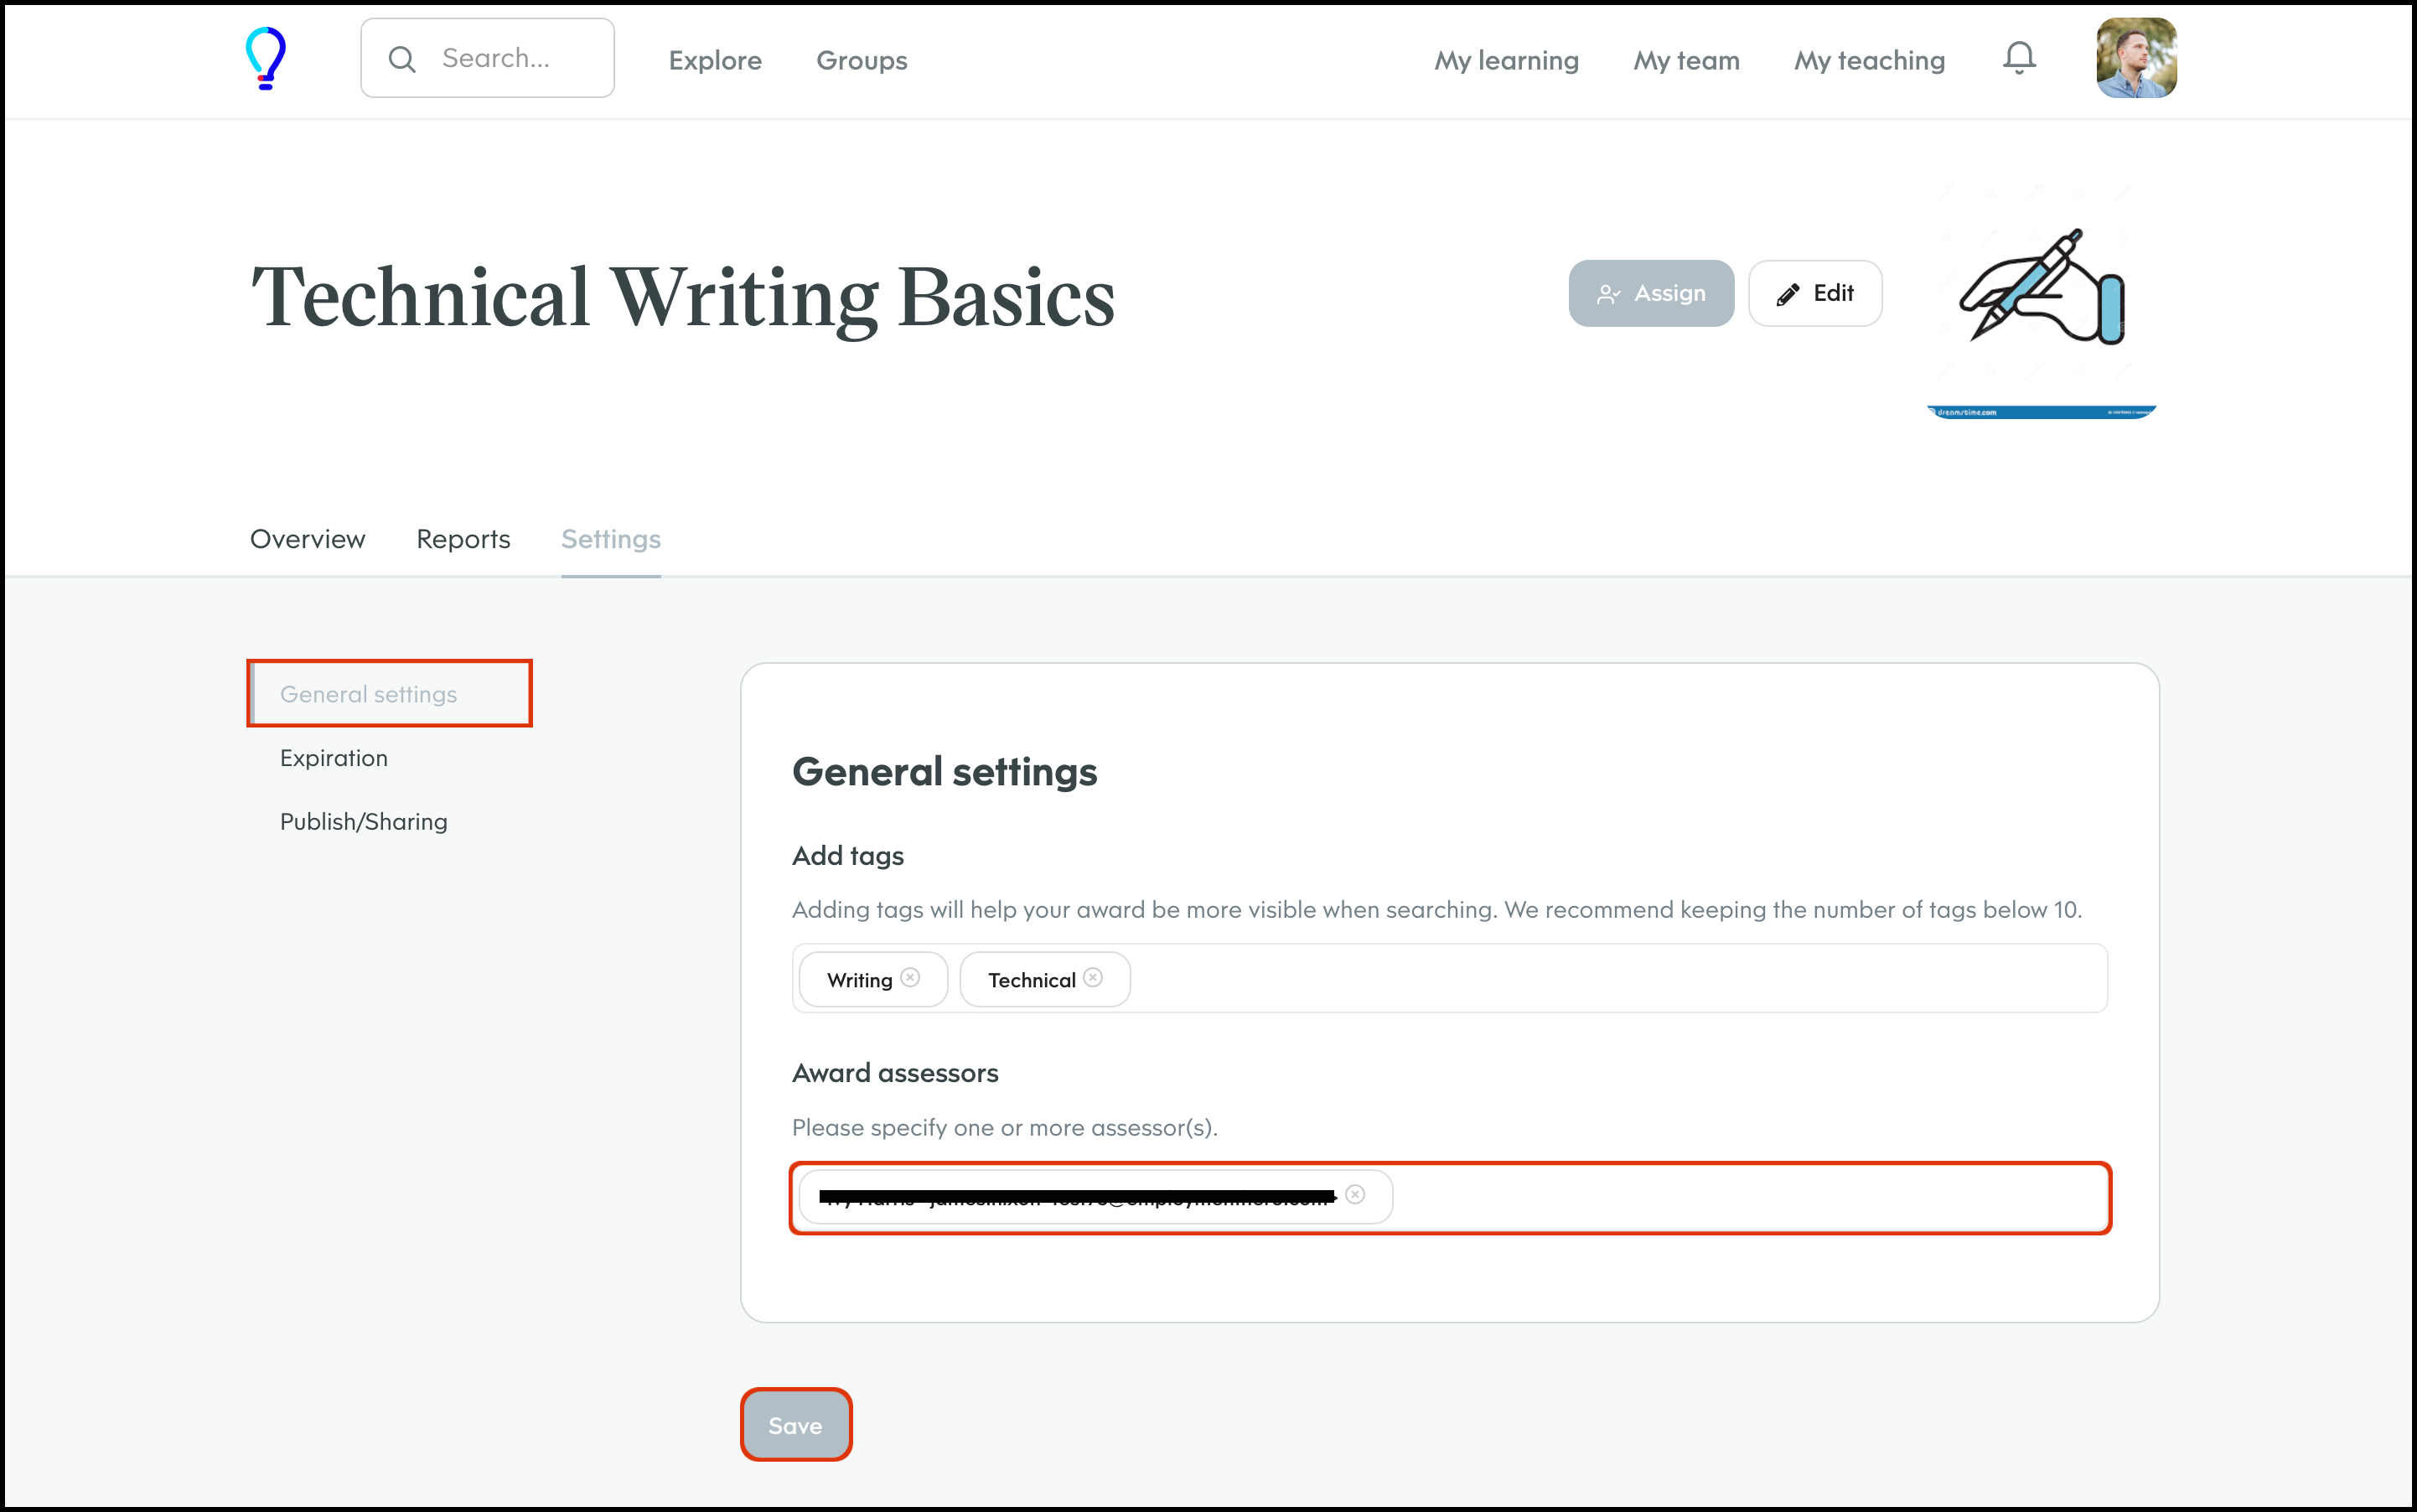Open the notifications bell
2417x1512 pixels.
coord(2018,58)
